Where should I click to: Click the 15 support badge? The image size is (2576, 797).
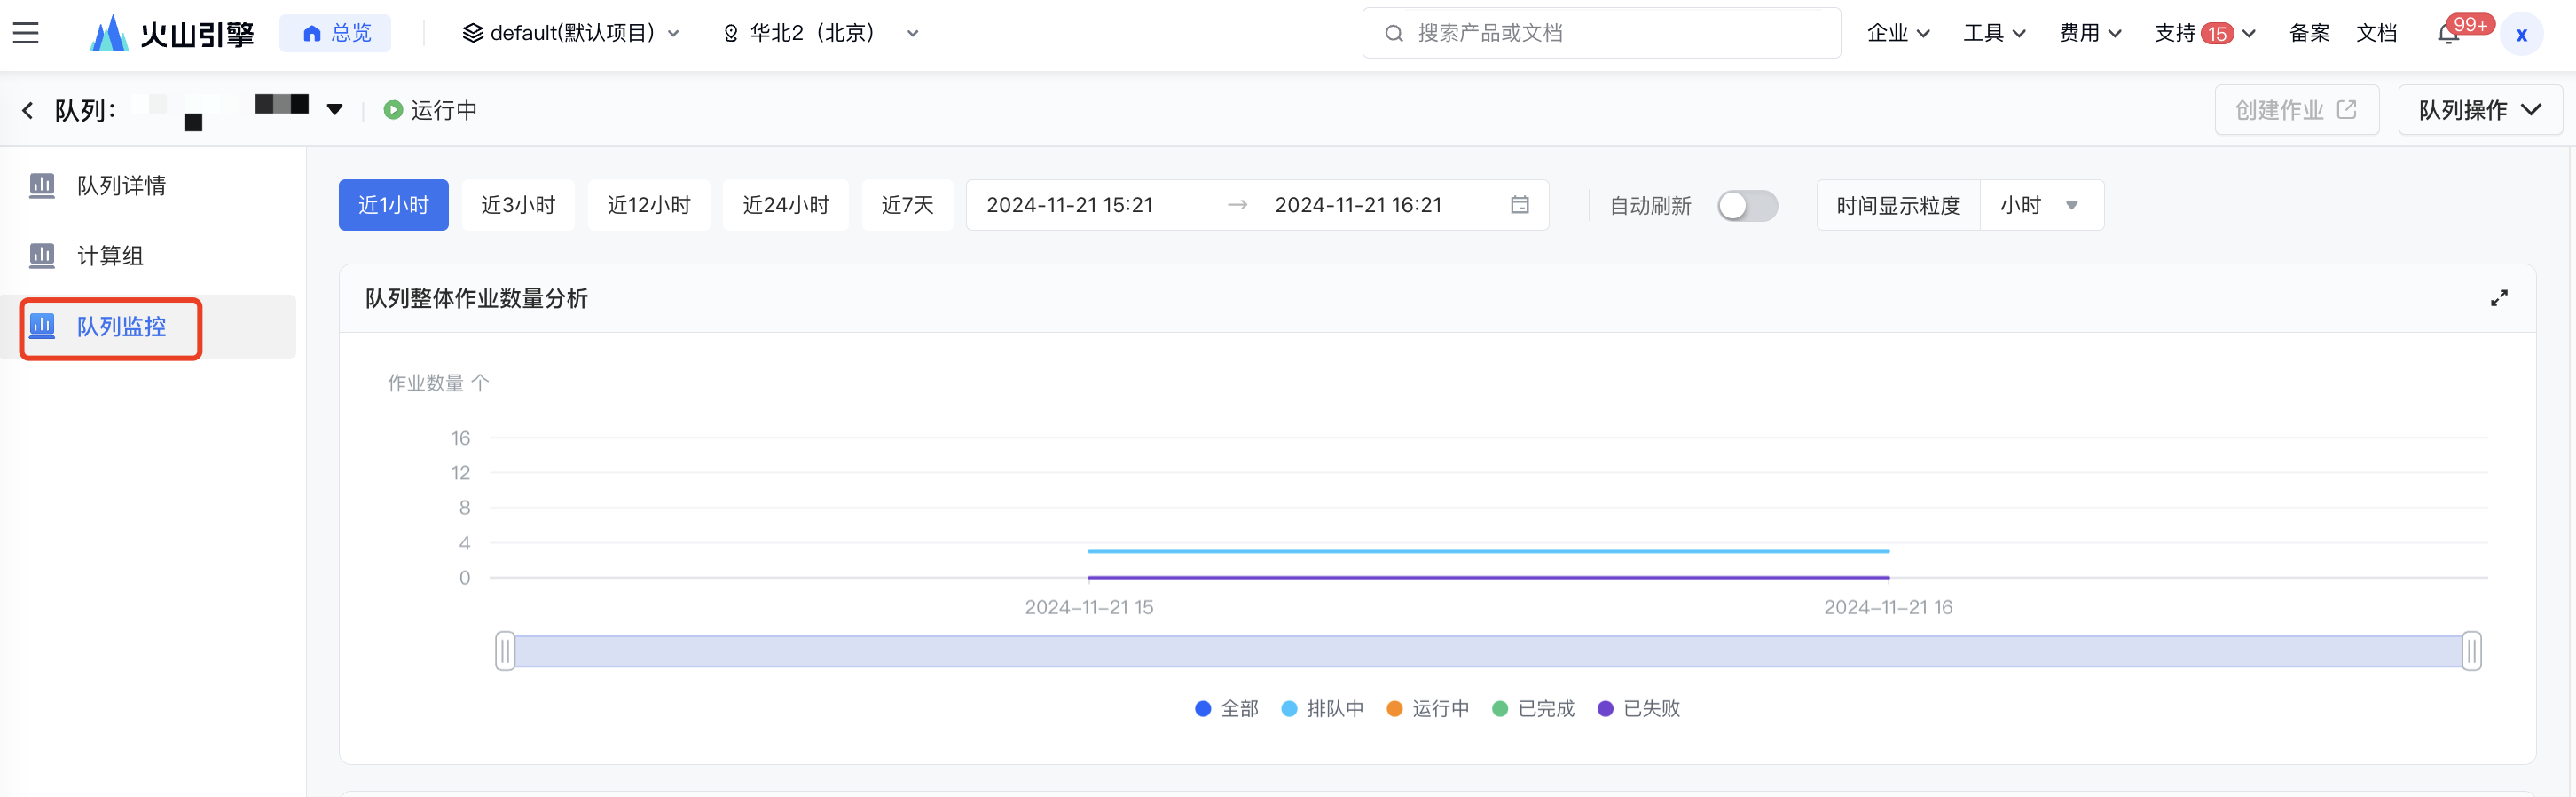pos(2217,34)
